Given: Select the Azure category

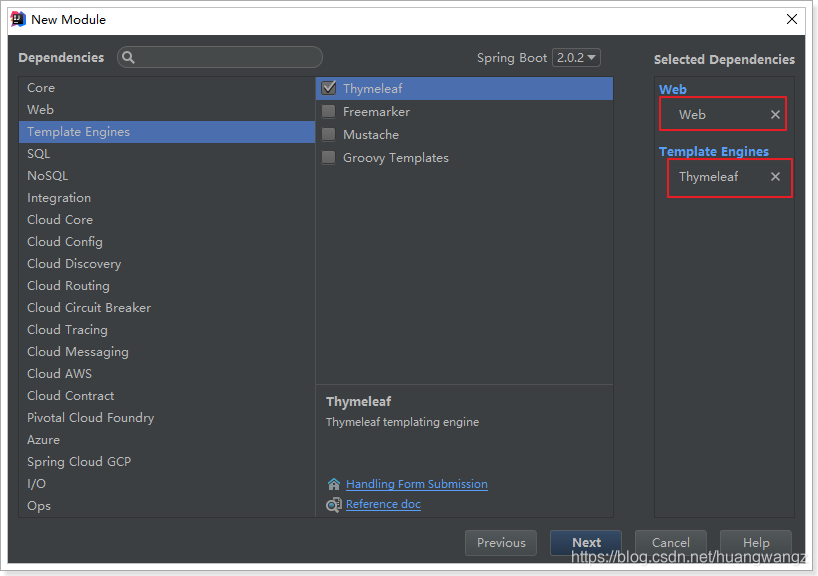Looking at the screenshot, I should point(167,440).
